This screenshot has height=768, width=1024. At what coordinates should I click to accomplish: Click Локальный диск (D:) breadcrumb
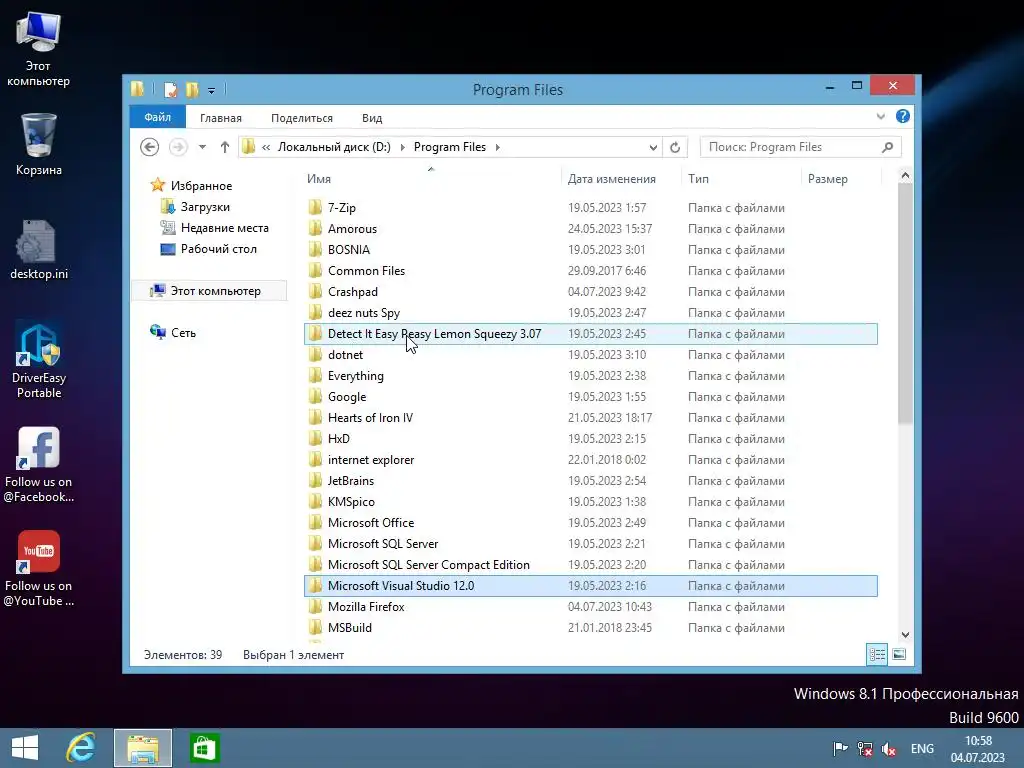[334, 147]
